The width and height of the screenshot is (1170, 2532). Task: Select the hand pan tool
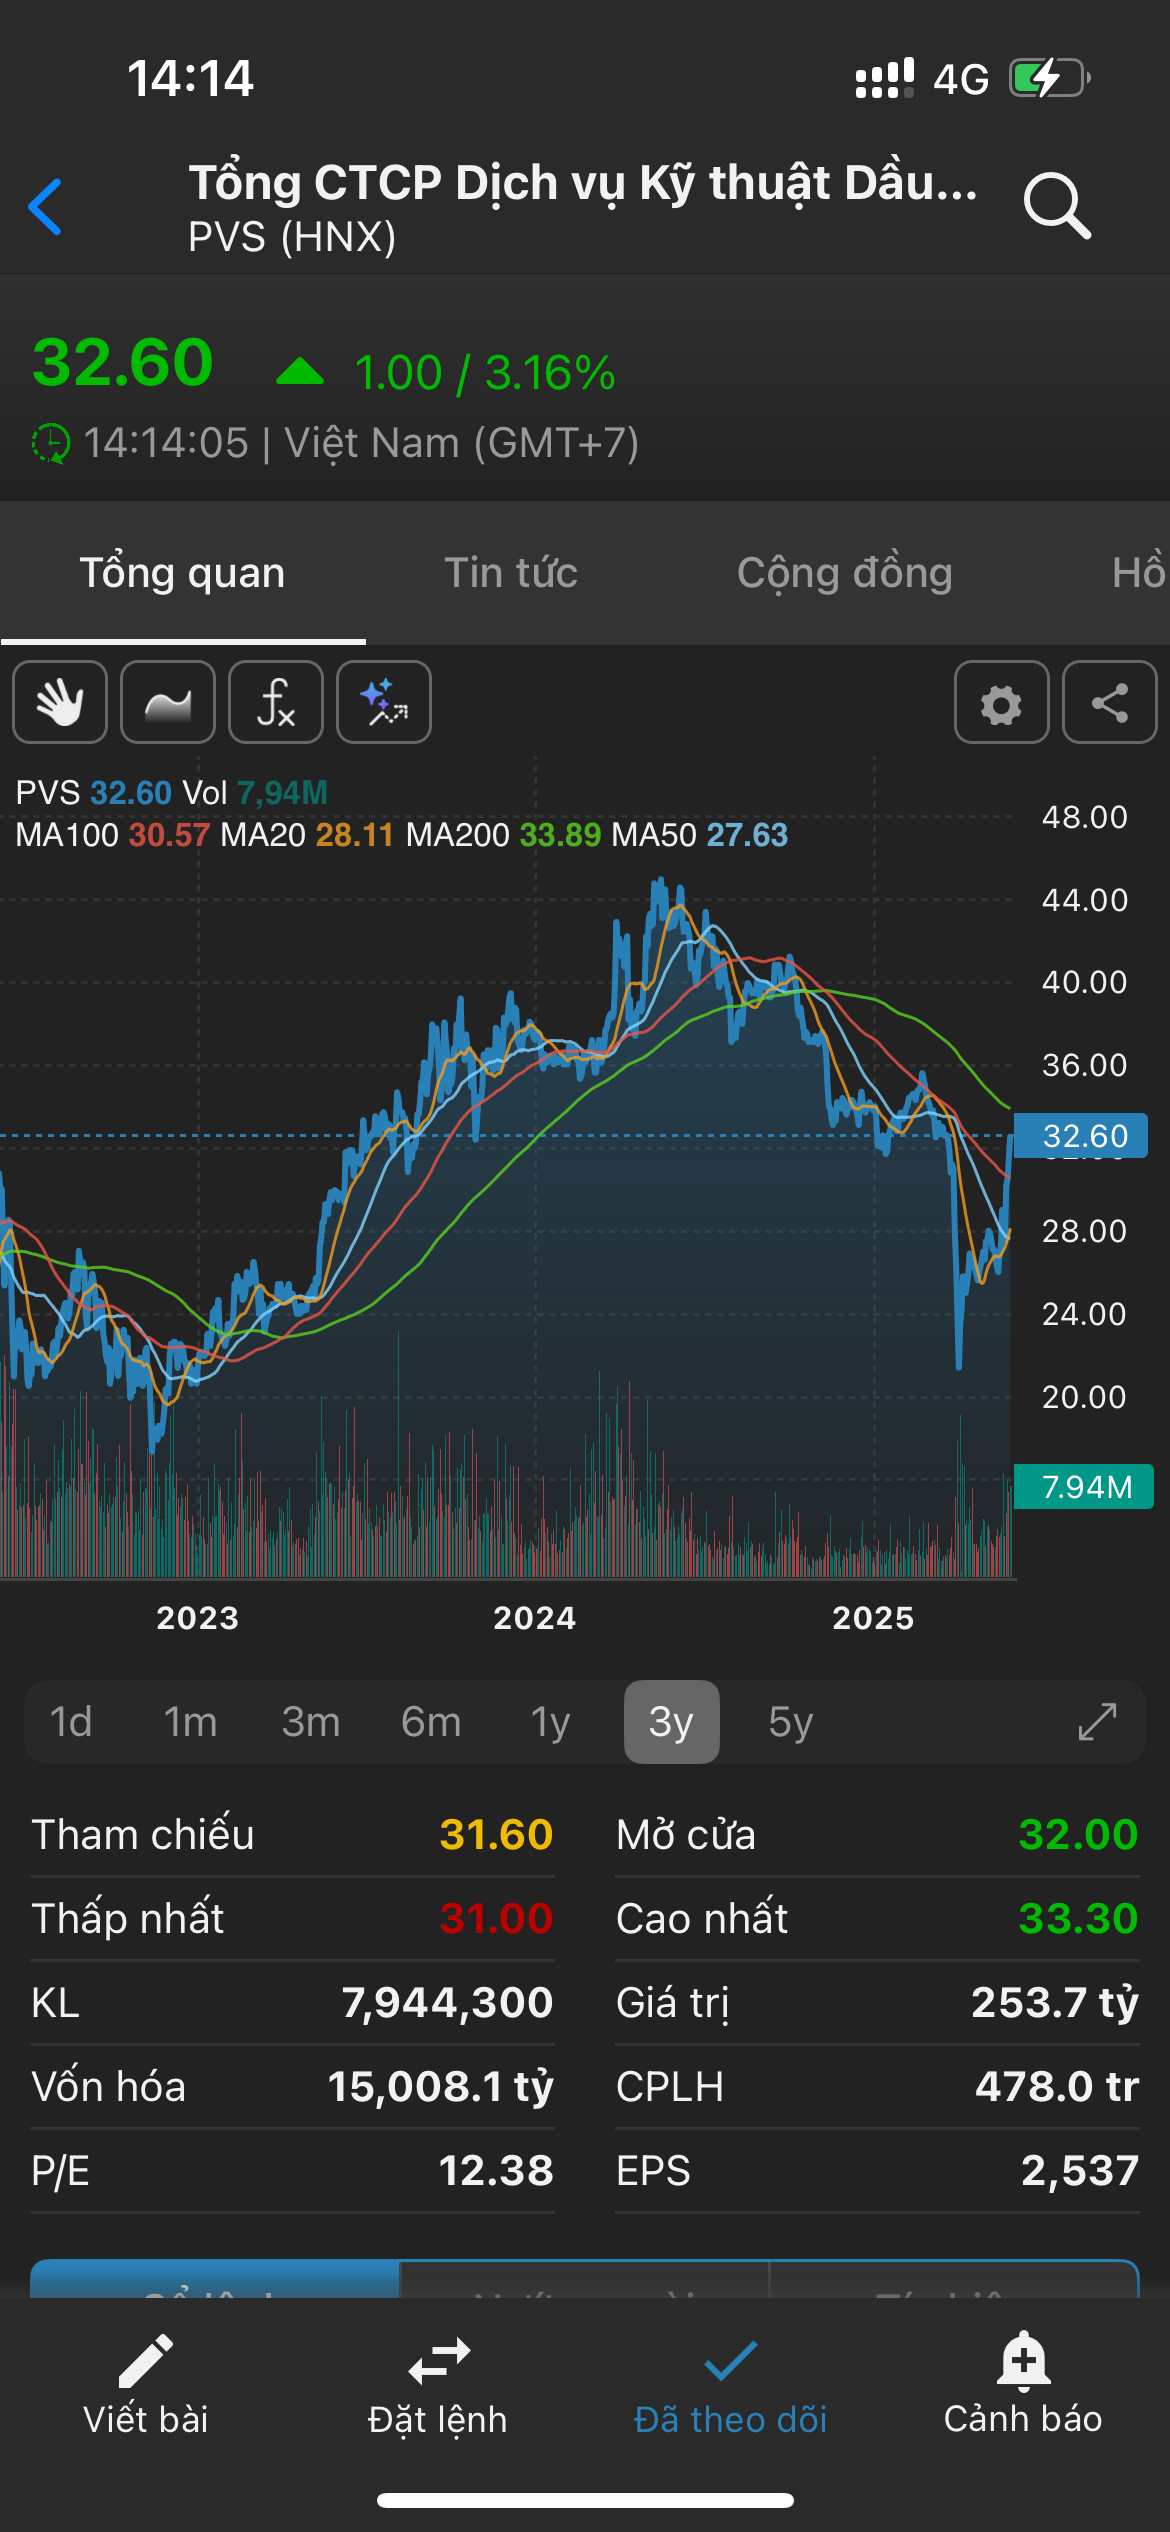click(60, 702)
